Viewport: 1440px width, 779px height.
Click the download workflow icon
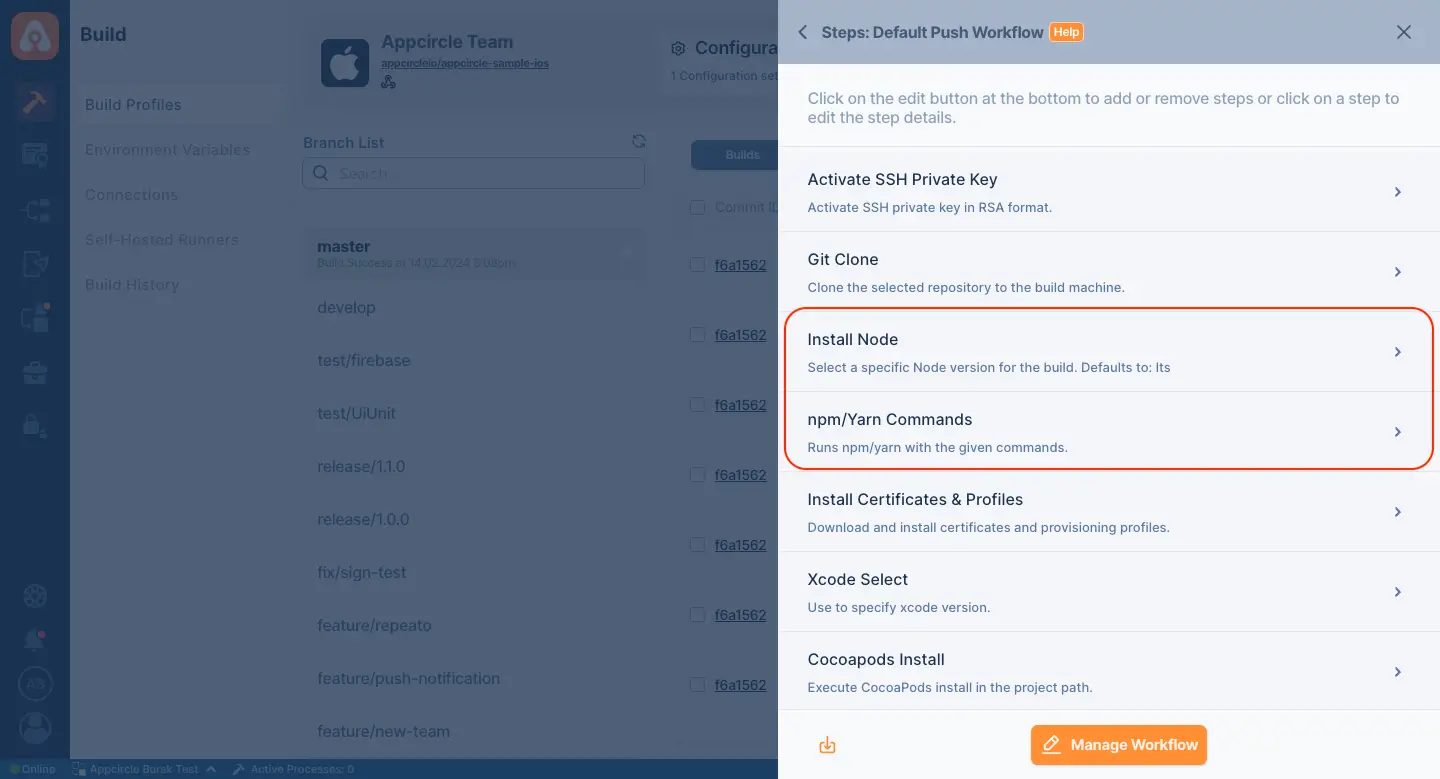click(x=827, y=745)
